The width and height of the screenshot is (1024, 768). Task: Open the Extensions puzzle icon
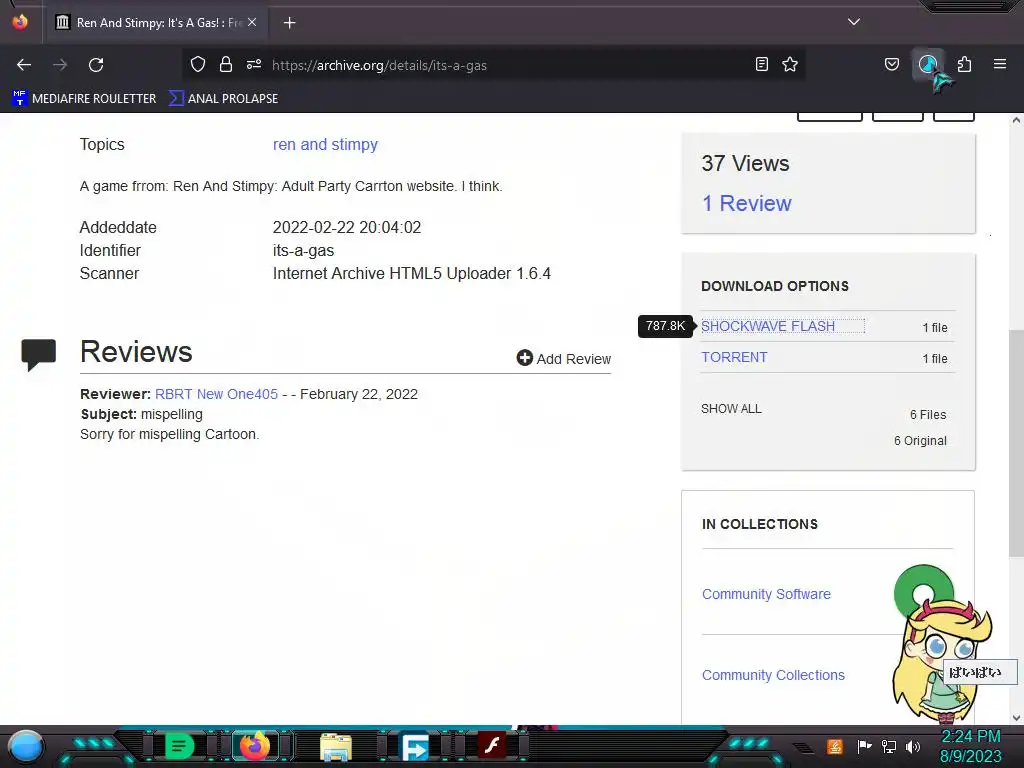point(964,64)
